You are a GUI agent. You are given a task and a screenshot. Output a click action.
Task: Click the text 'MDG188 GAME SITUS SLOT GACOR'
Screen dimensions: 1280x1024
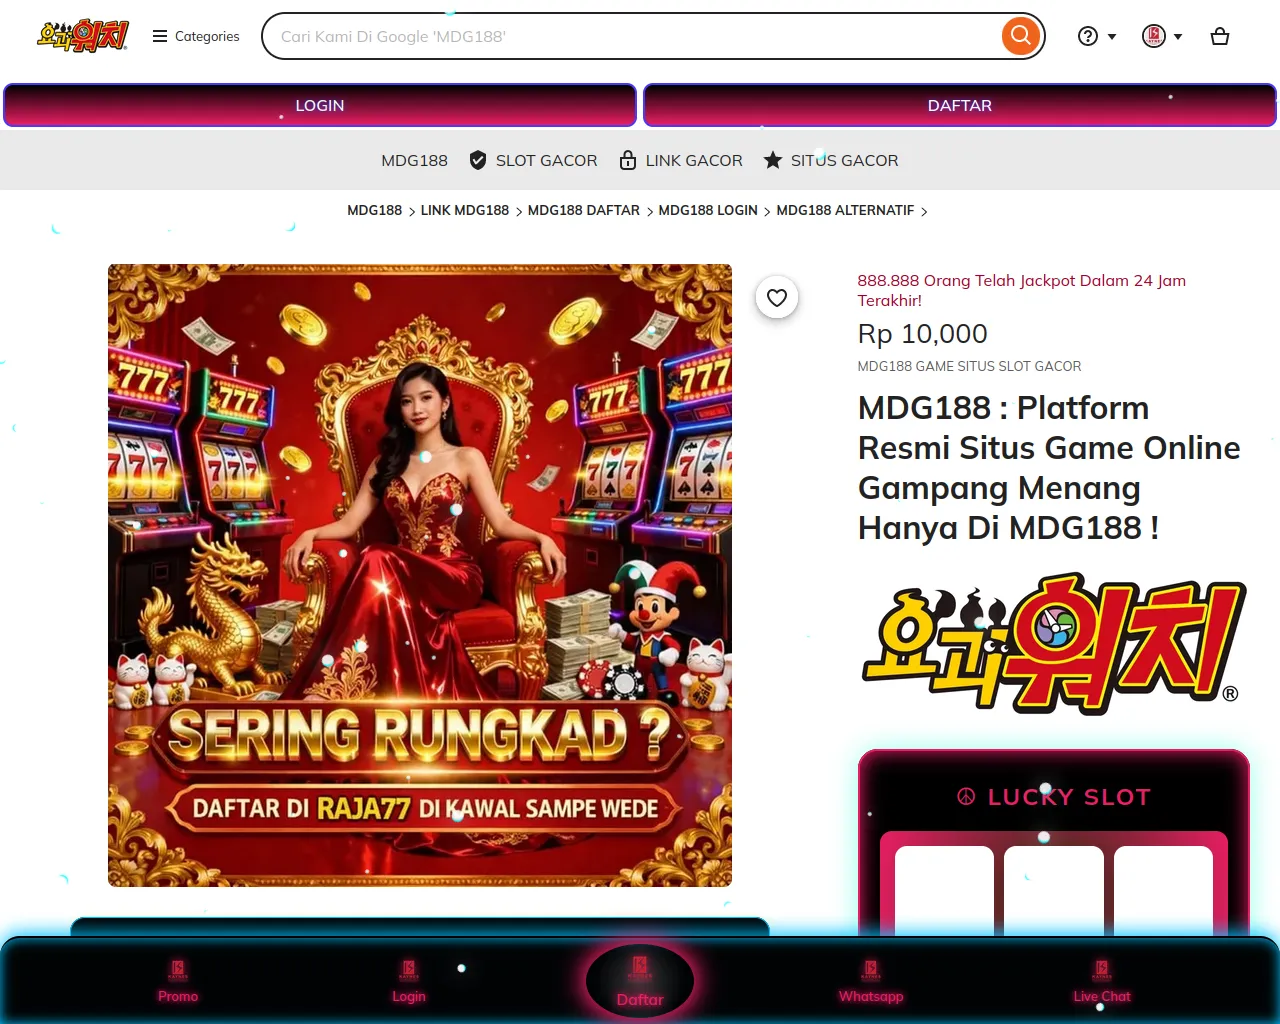tap(969, 366)
